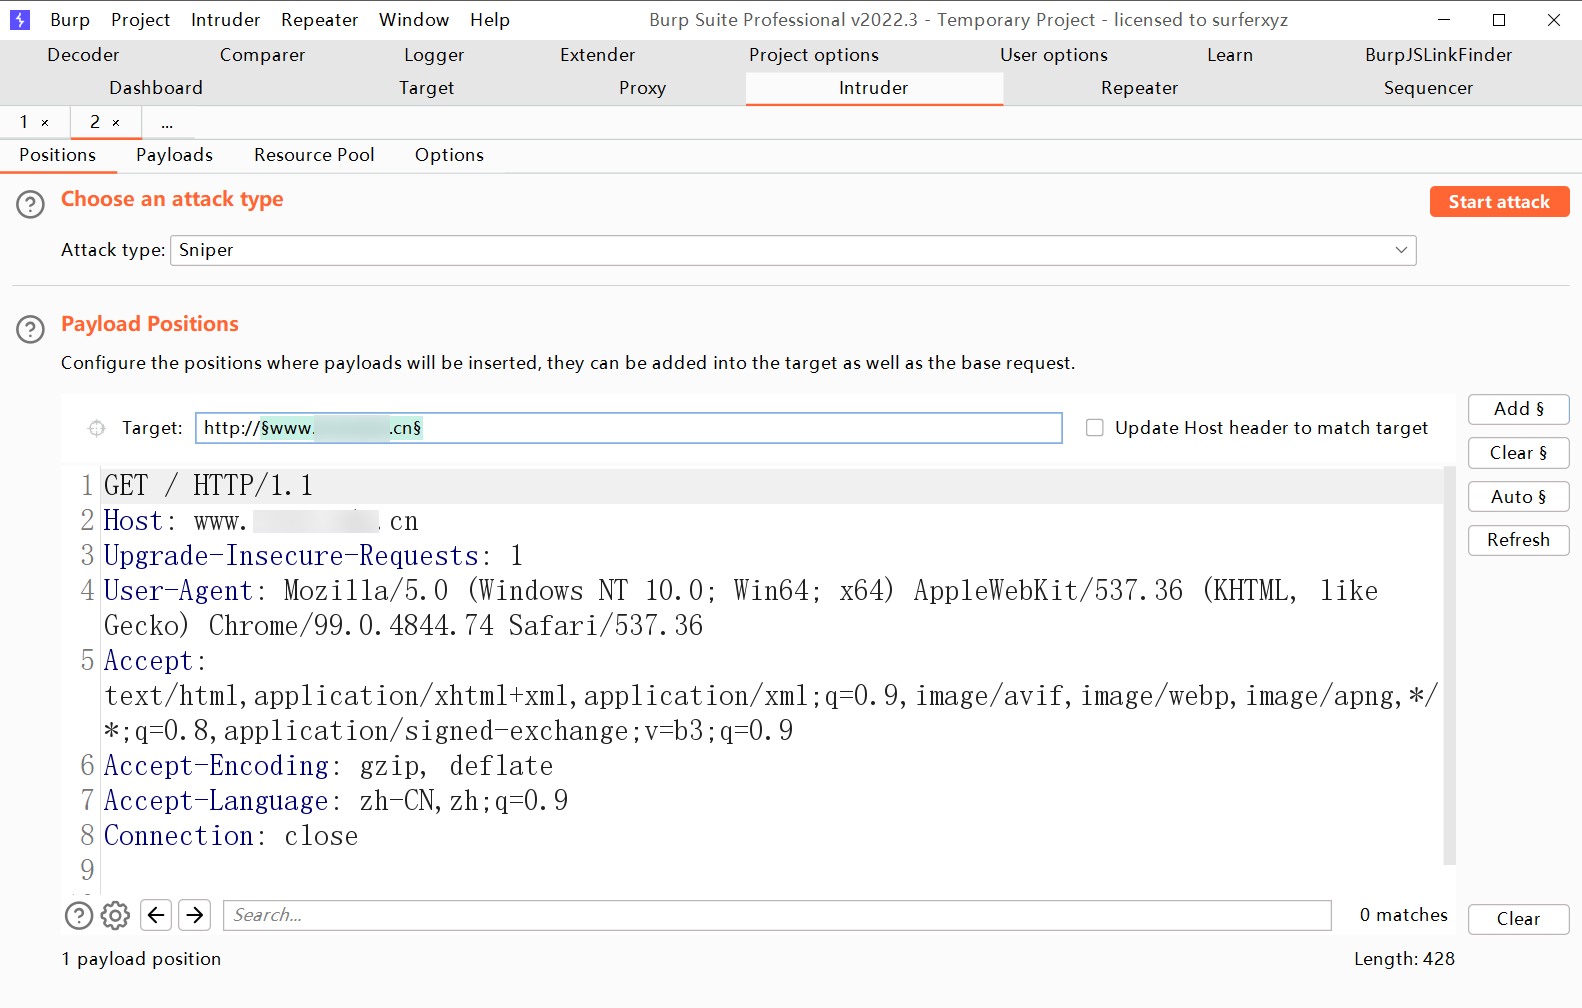Switch to the Logger tab
Viewport: 1582px width, 1008px height.
[x=434, y=55]
